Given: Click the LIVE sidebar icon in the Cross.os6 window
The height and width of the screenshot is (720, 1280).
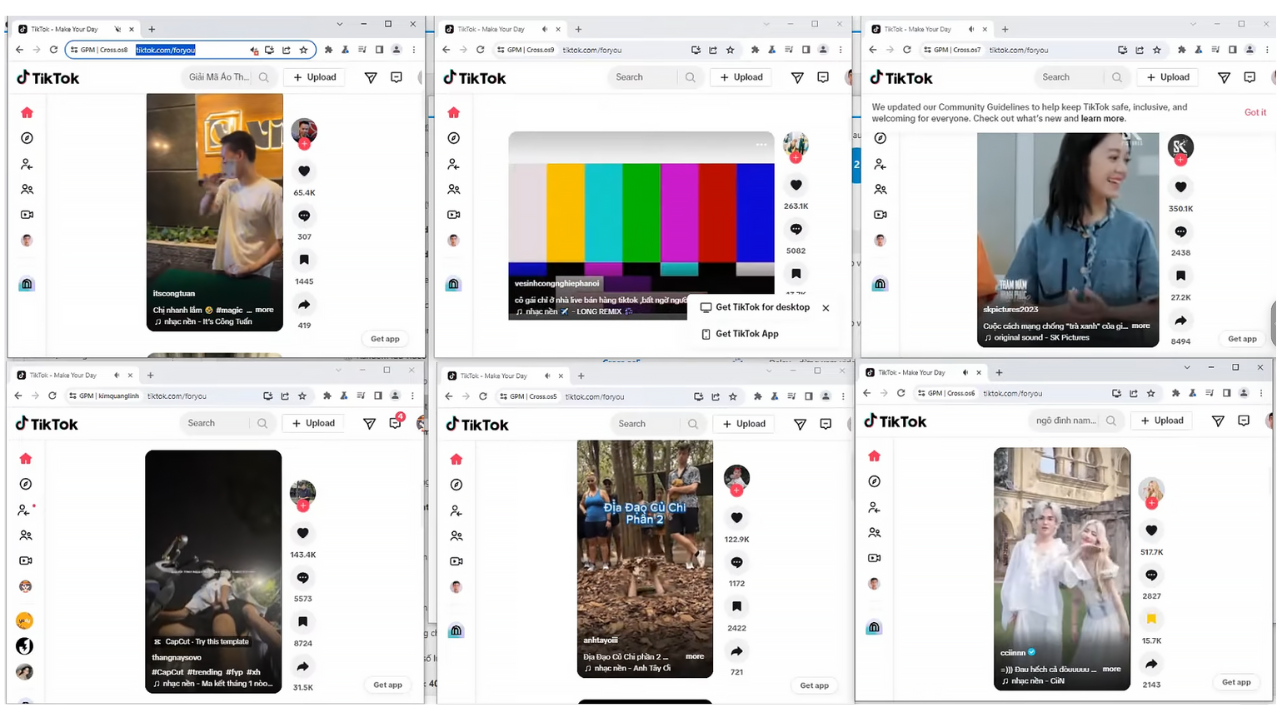Looking at the screenshot, I should 874,558.
